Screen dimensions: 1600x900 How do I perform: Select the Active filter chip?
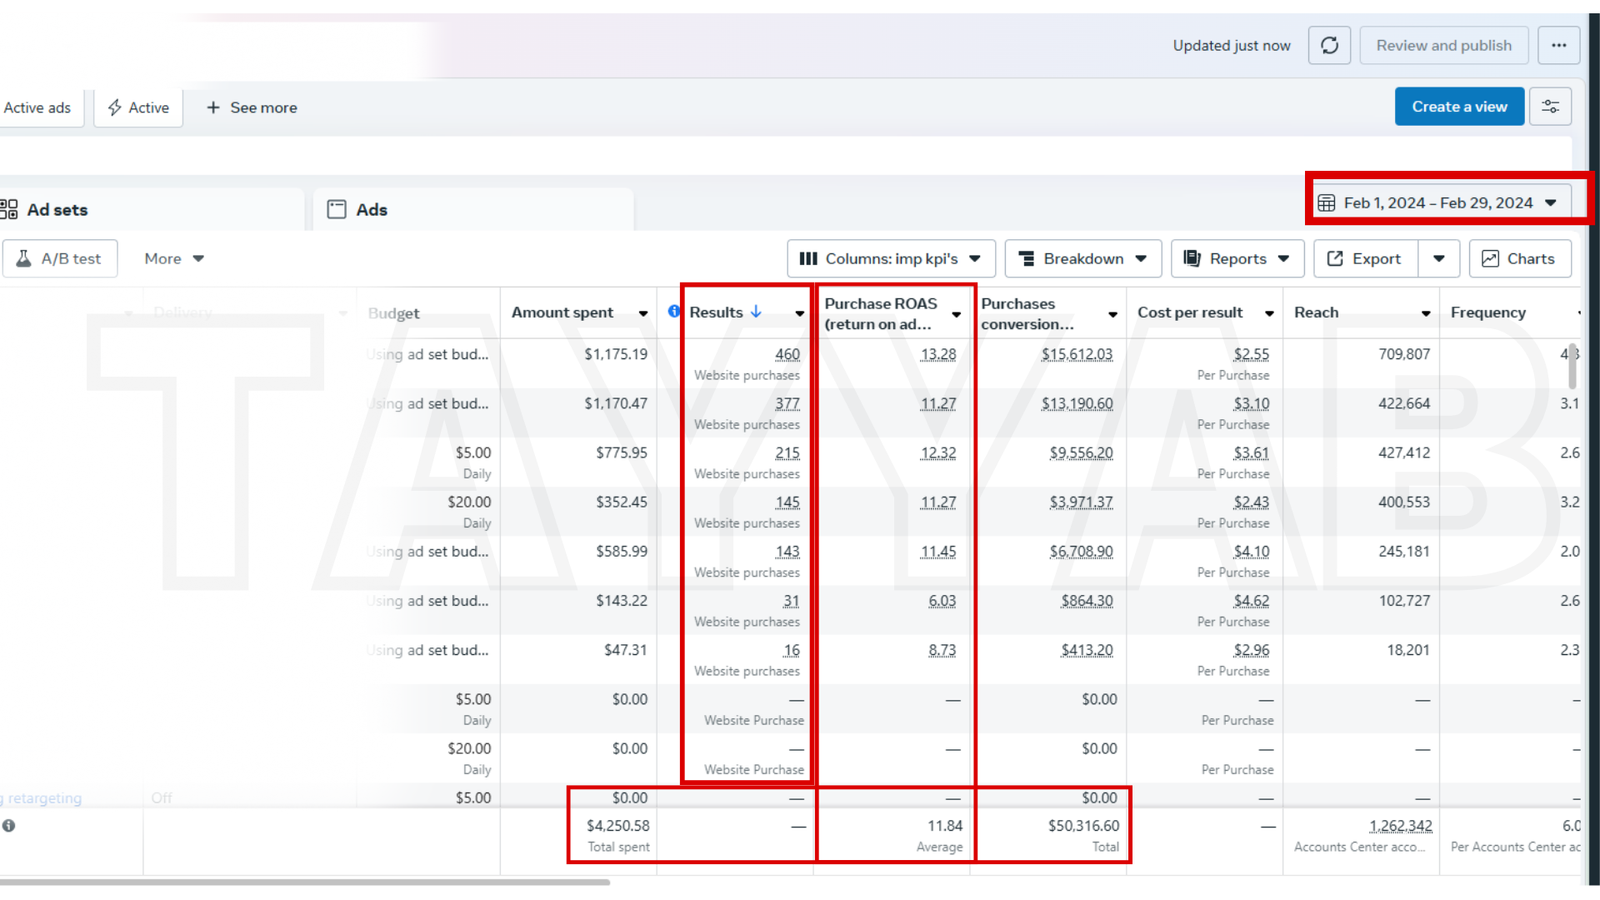(138, 108)
